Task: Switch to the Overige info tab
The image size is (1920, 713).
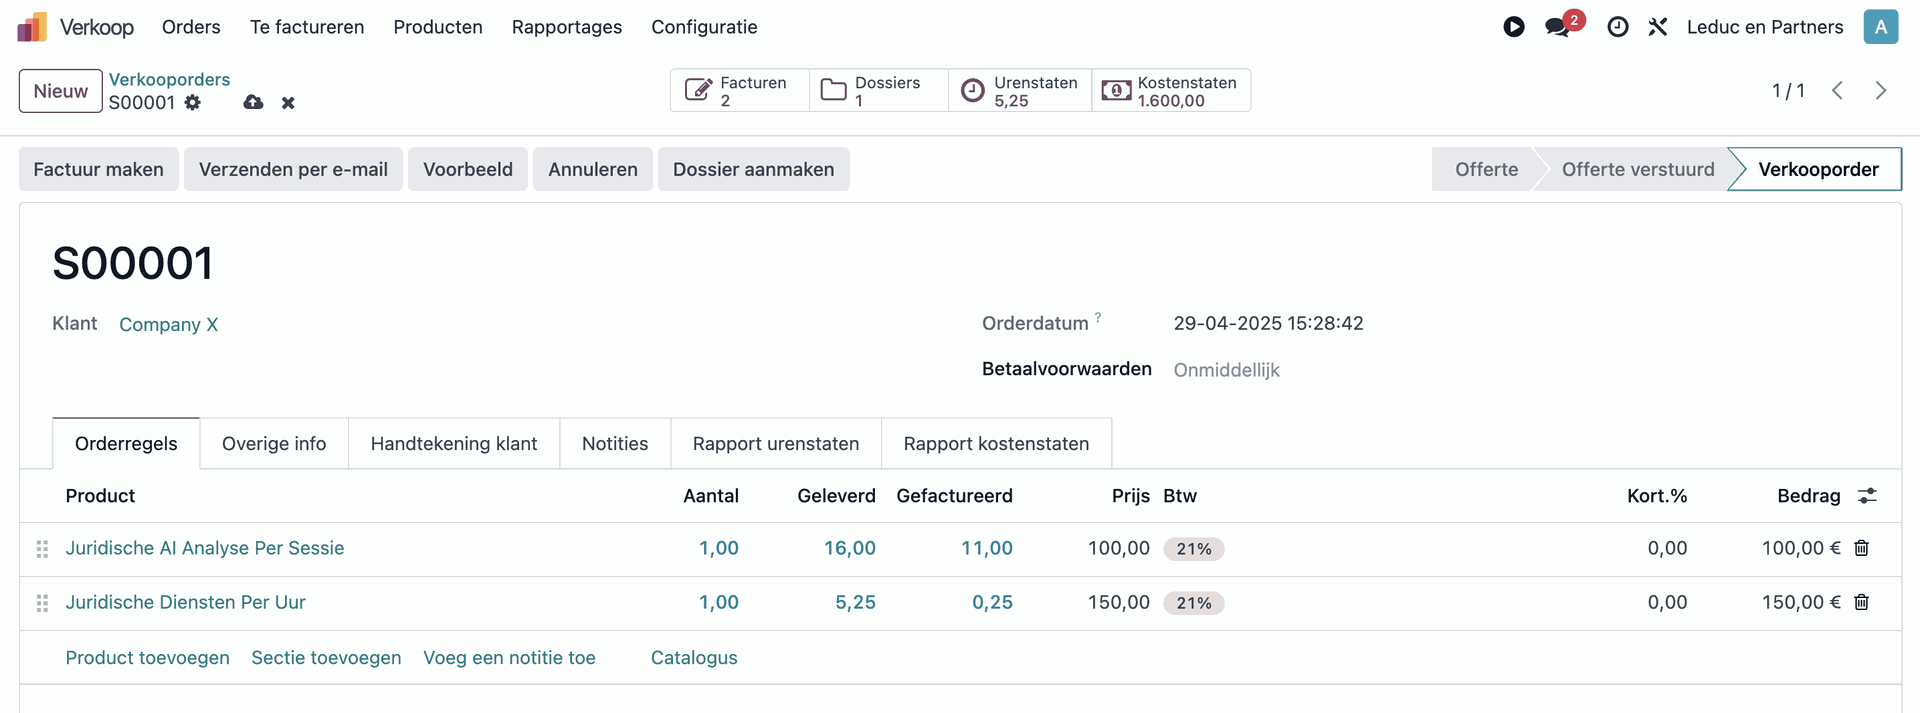Action: pos(274,444)
